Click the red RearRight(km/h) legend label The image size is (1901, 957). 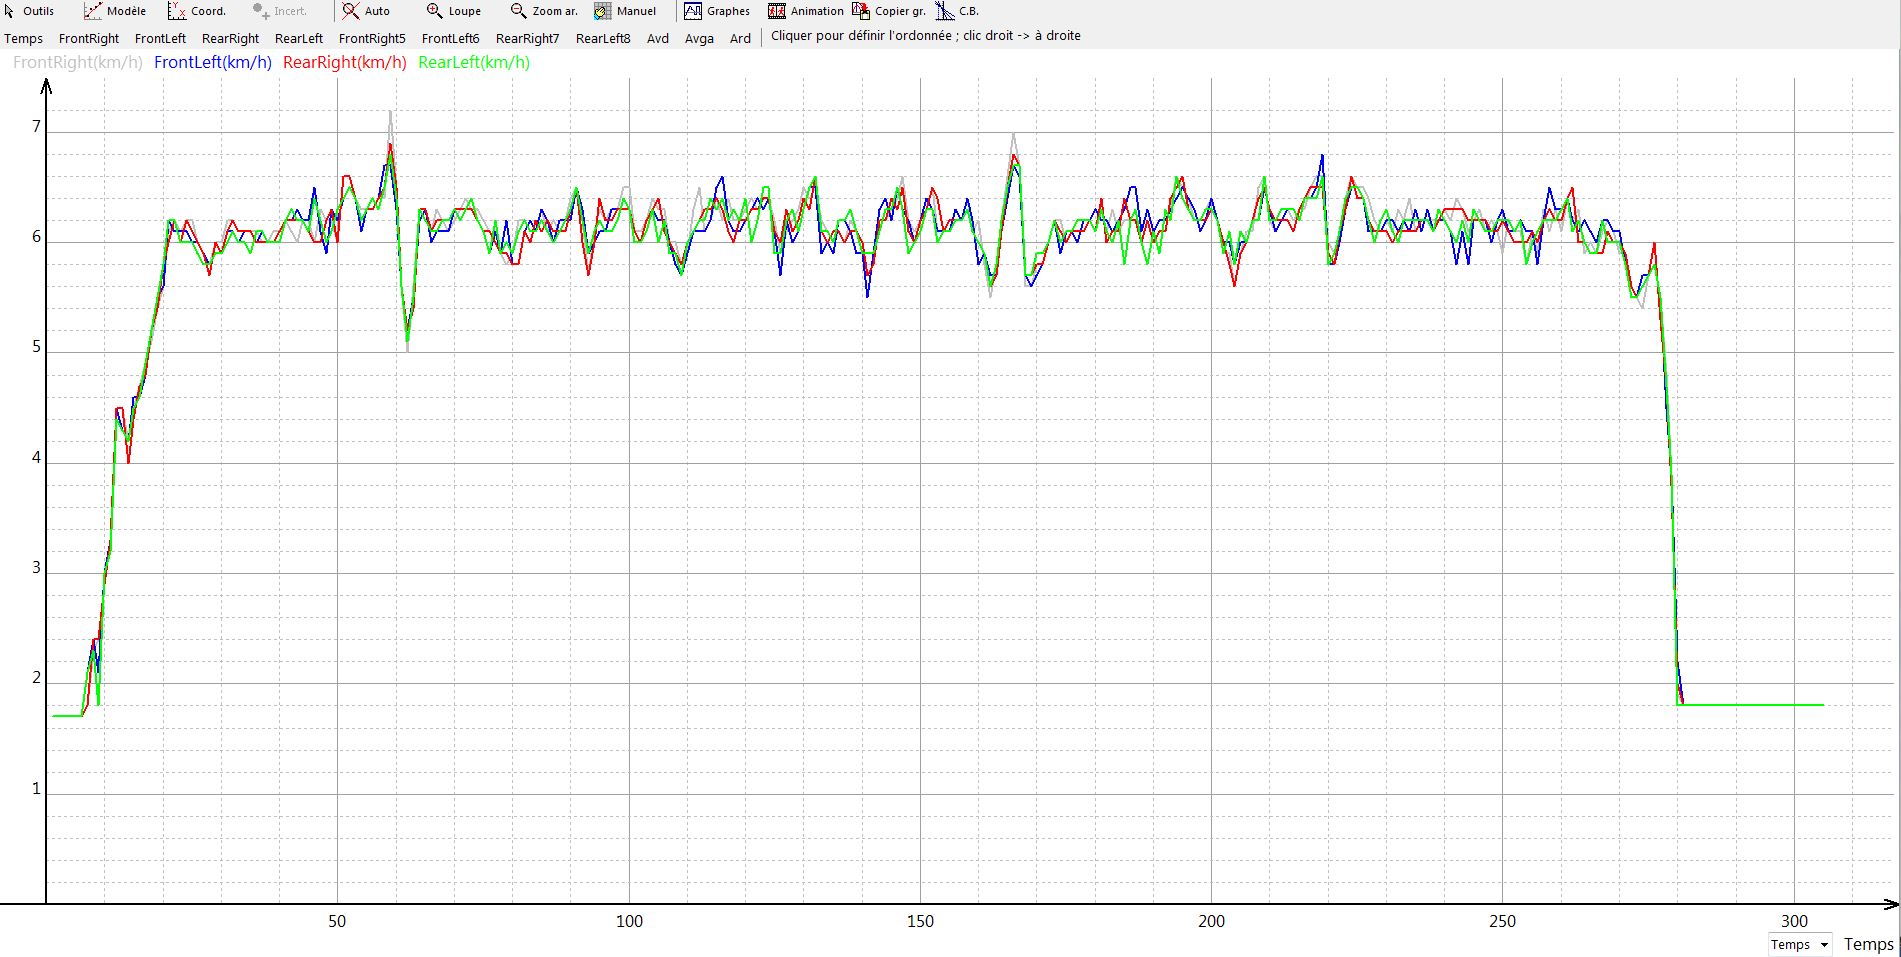(x=345, y=62)
